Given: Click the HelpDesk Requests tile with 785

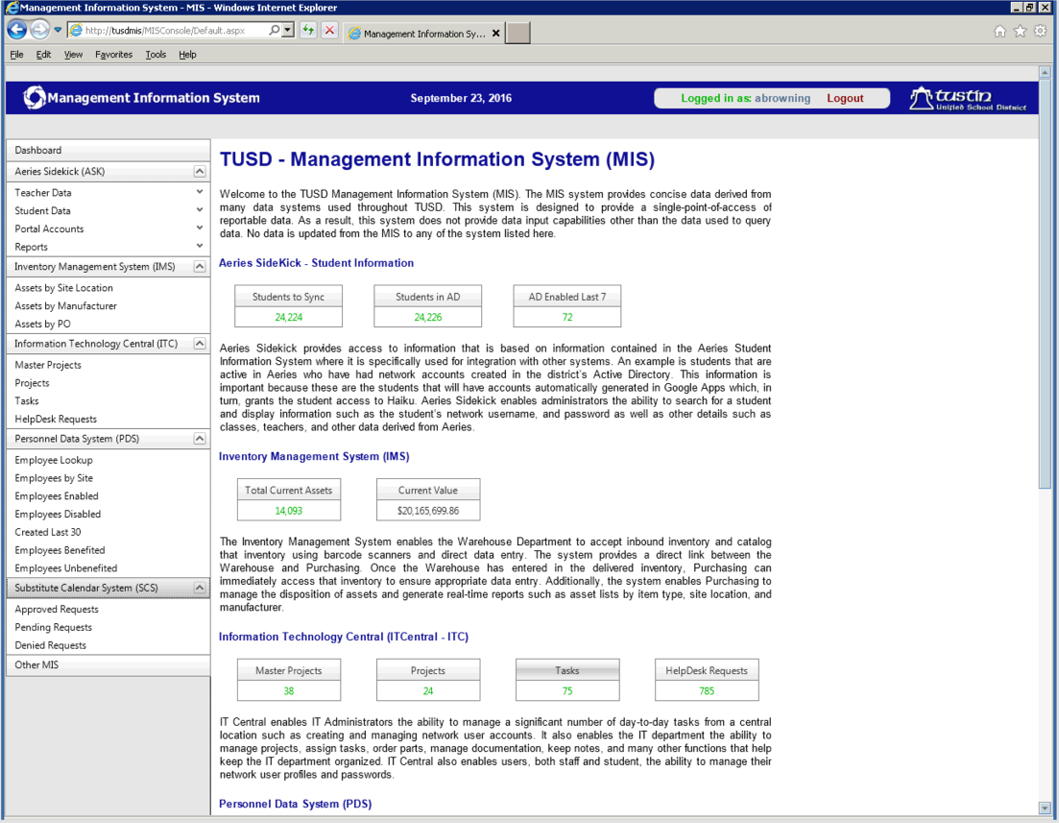Looking at the screenshot, I should (x=706, y=680).
